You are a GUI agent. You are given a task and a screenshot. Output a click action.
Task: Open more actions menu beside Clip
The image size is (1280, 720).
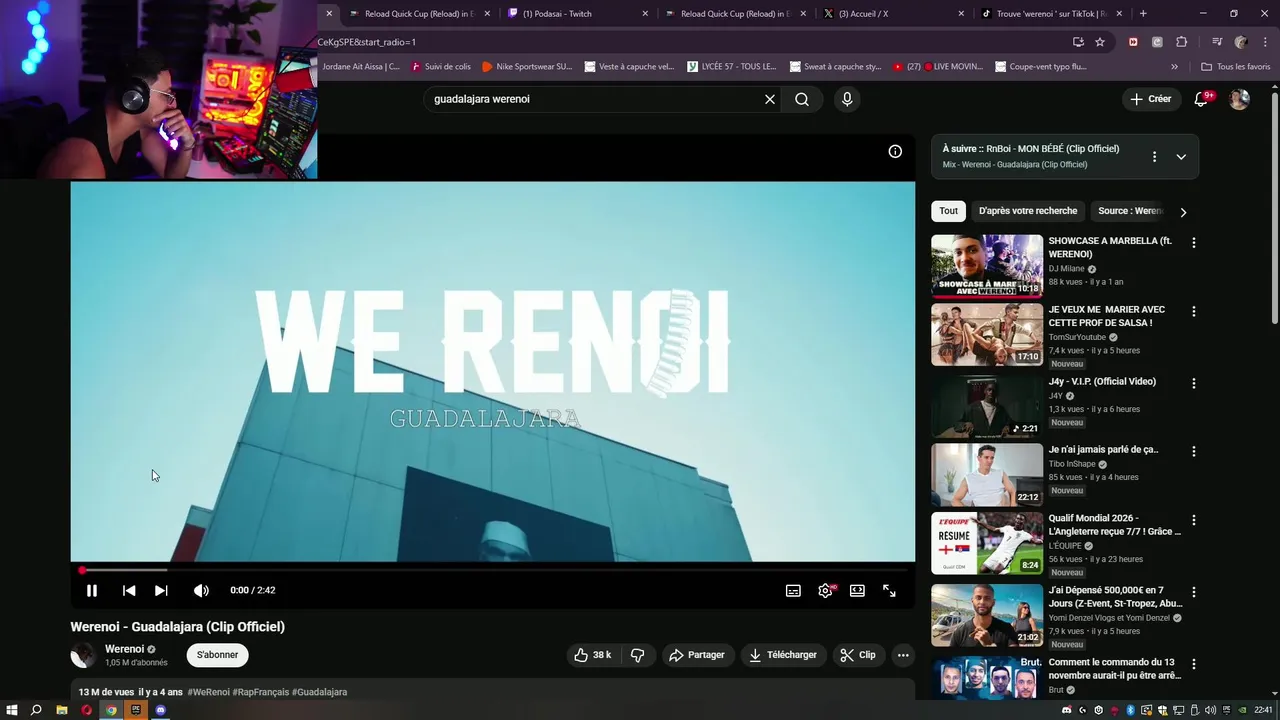[x=903, y=655]
